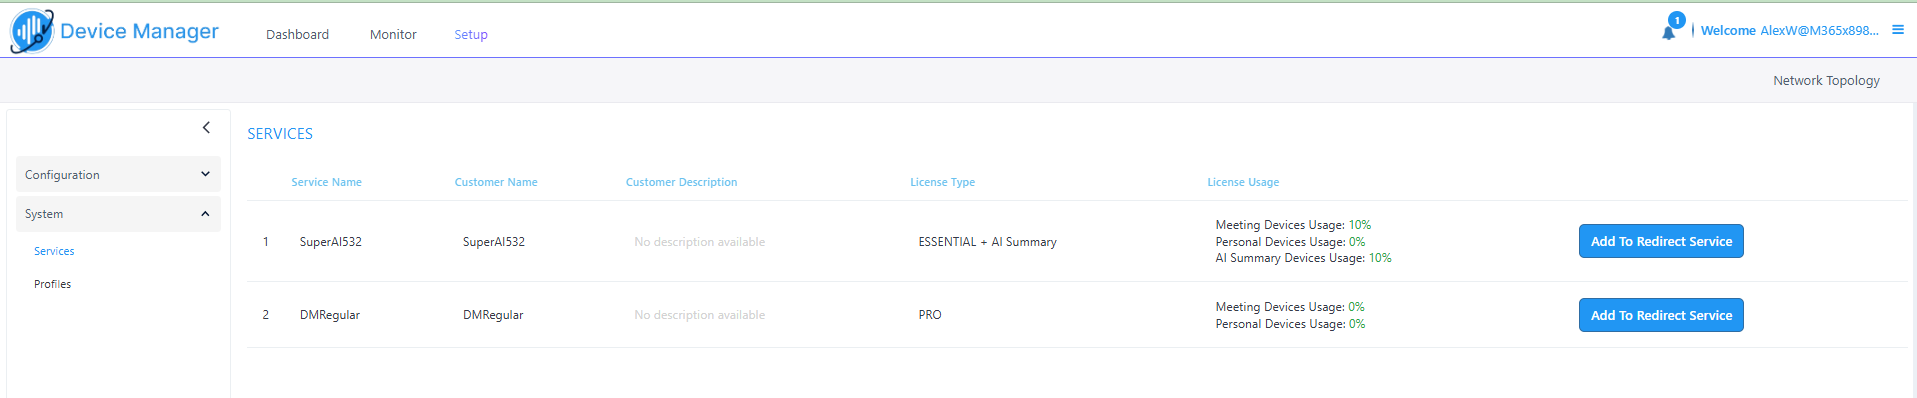
Task: Expand the Configuration section
Action: [x=118, y=174]
